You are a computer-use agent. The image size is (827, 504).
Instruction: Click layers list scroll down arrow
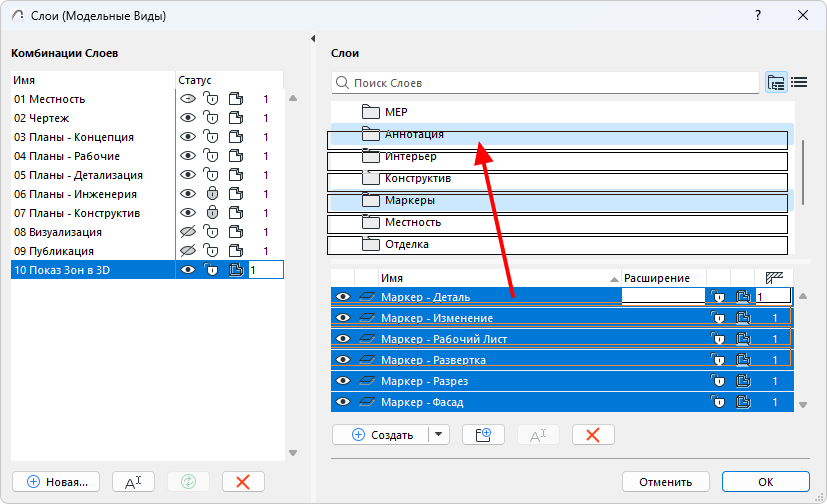click(803, 405)
